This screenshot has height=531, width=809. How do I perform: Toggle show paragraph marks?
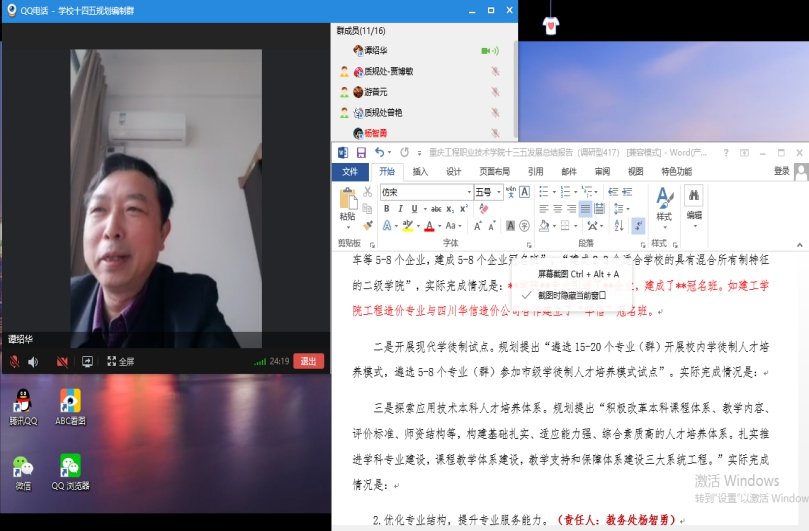tap(638, 226)
